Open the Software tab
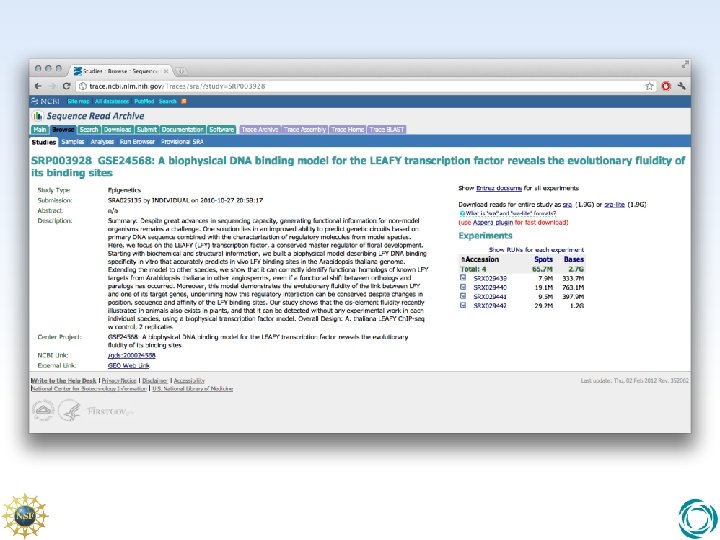720x540 pixels. (x=222, y=130)
